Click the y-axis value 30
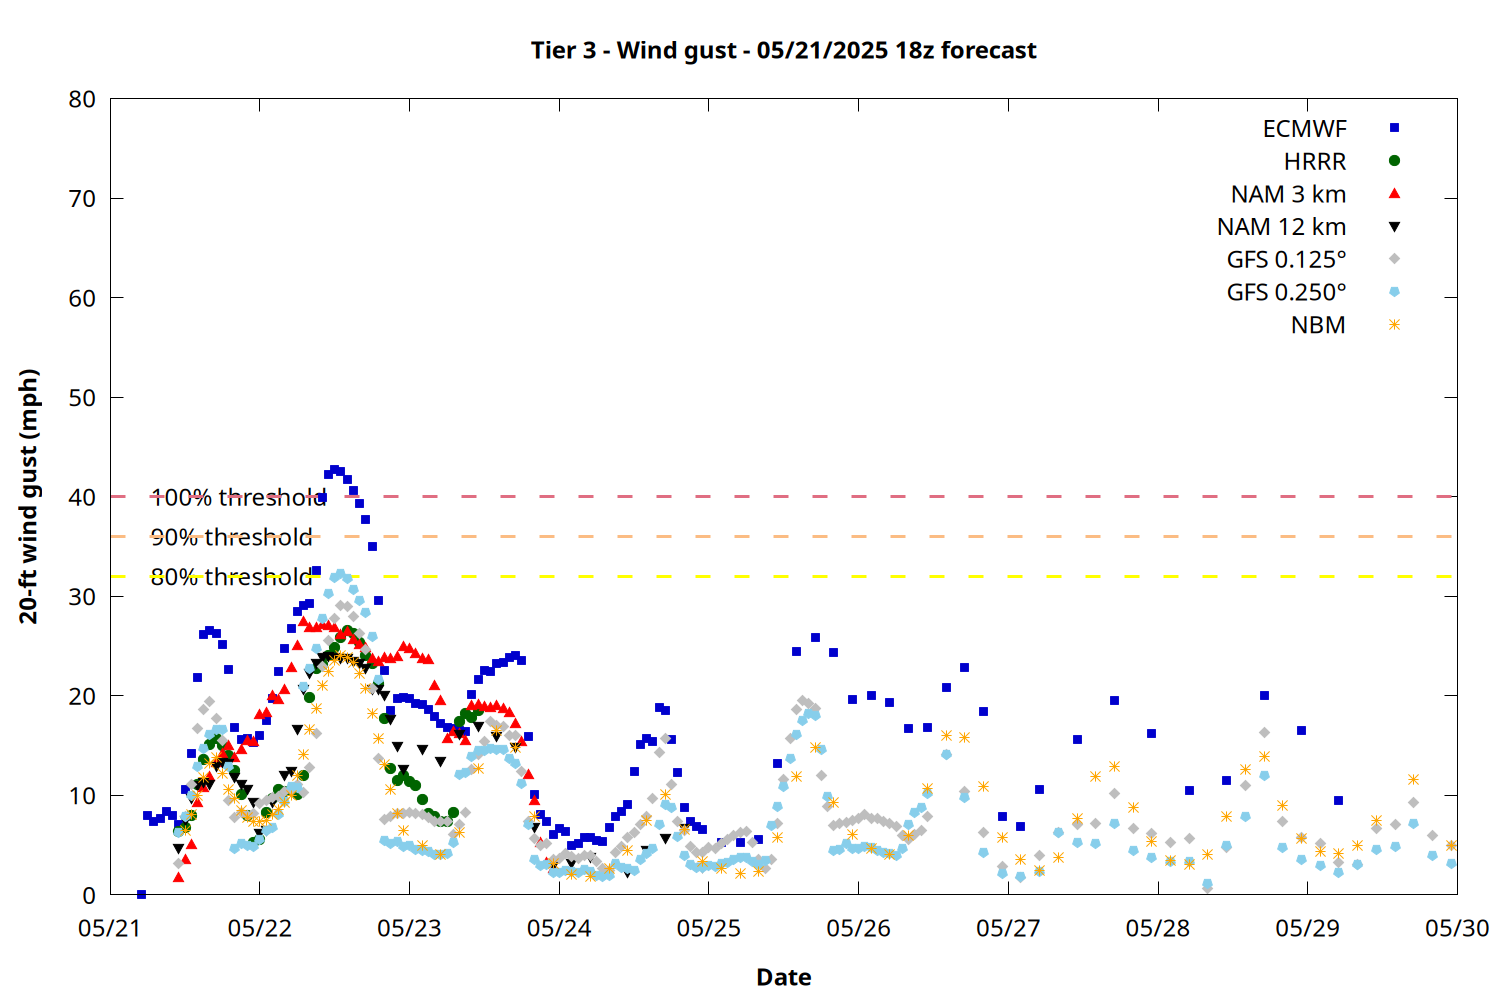This screenshot has height=1000, width=1500. (x=83, y=597)
